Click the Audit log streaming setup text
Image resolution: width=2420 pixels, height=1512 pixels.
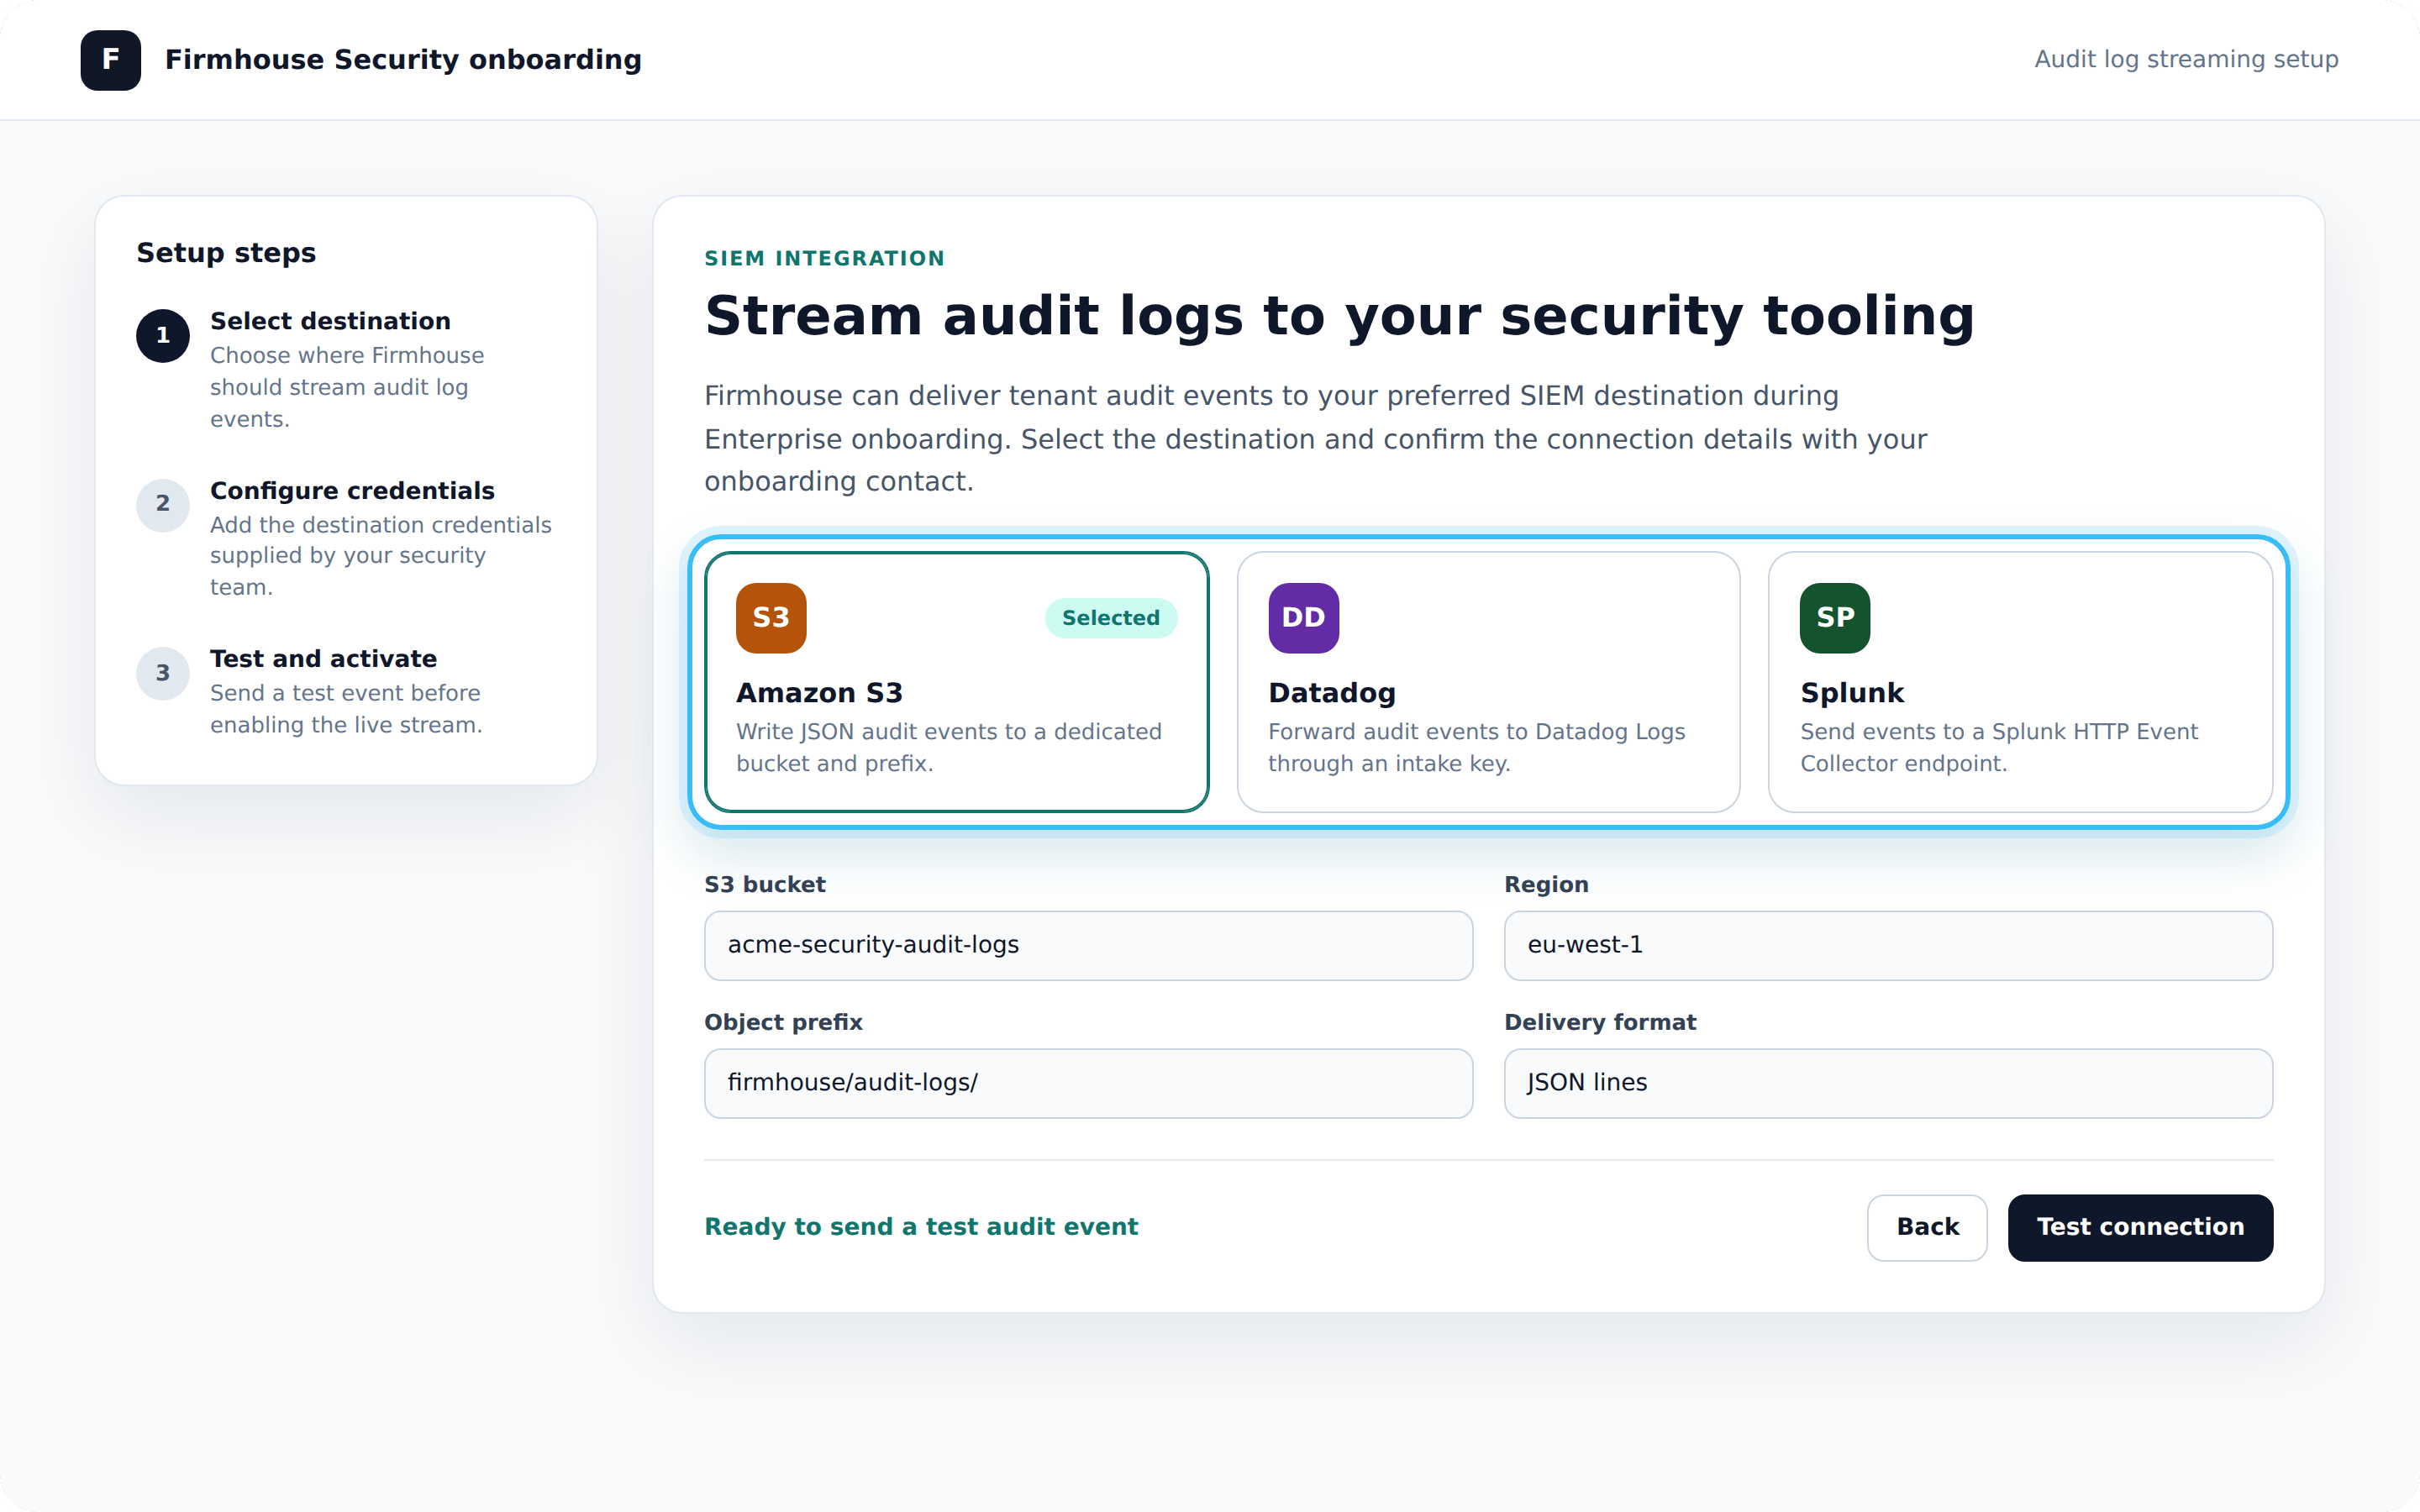2186,60
